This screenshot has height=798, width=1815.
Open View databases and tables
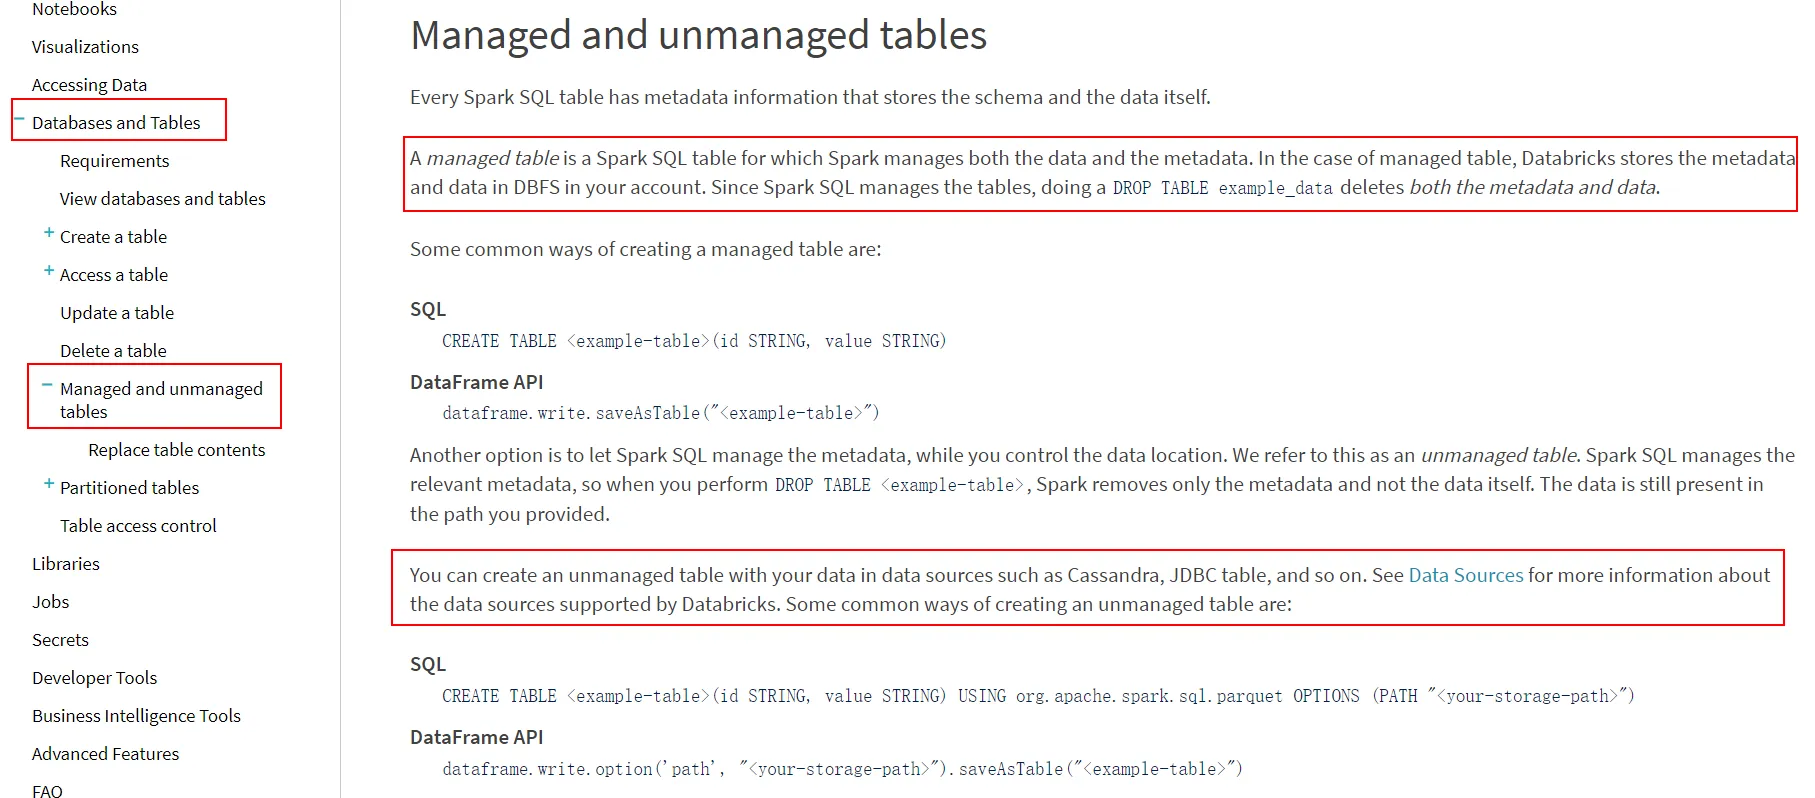(162, 199)
